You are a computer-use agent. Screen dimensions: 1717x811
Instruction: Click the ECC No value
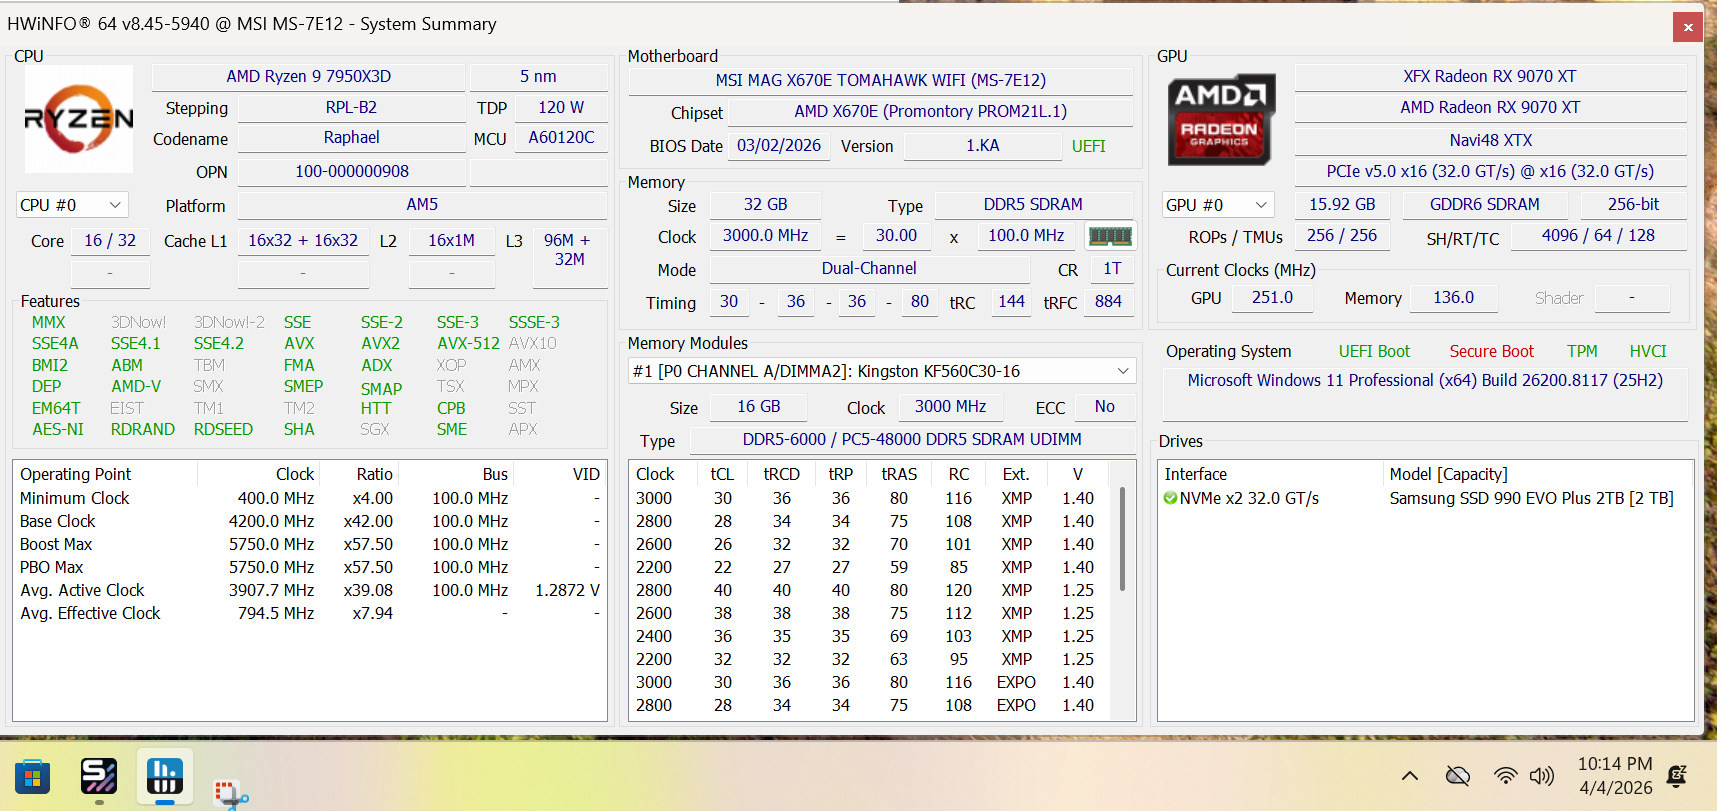(x=1105, y=407)
